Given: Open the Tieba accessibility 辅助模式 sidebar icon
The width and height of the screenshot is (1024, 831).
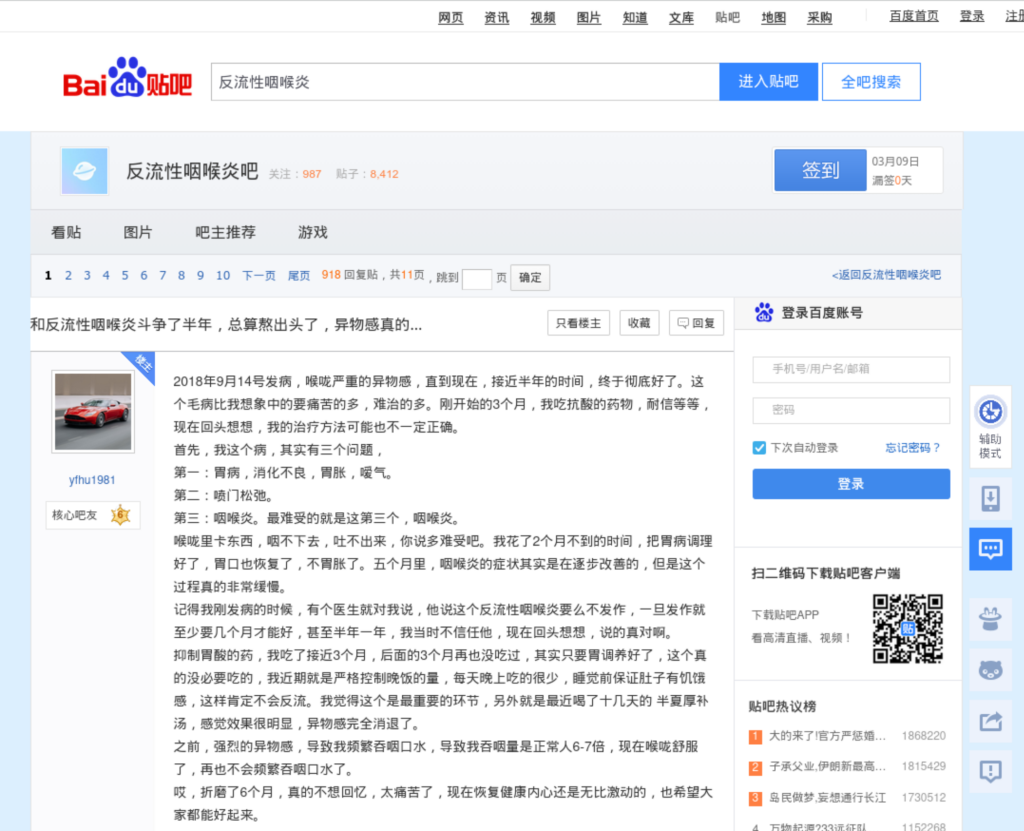Looking at the screenshot, I should 990,425.
